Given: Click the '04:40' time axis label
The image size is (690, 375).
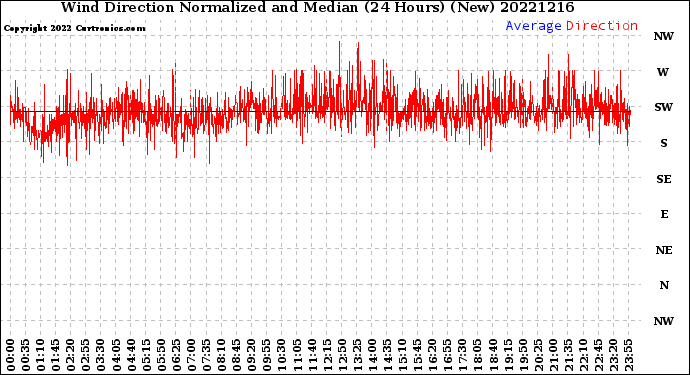Looking at the screenshot, I should click(131, 355).
